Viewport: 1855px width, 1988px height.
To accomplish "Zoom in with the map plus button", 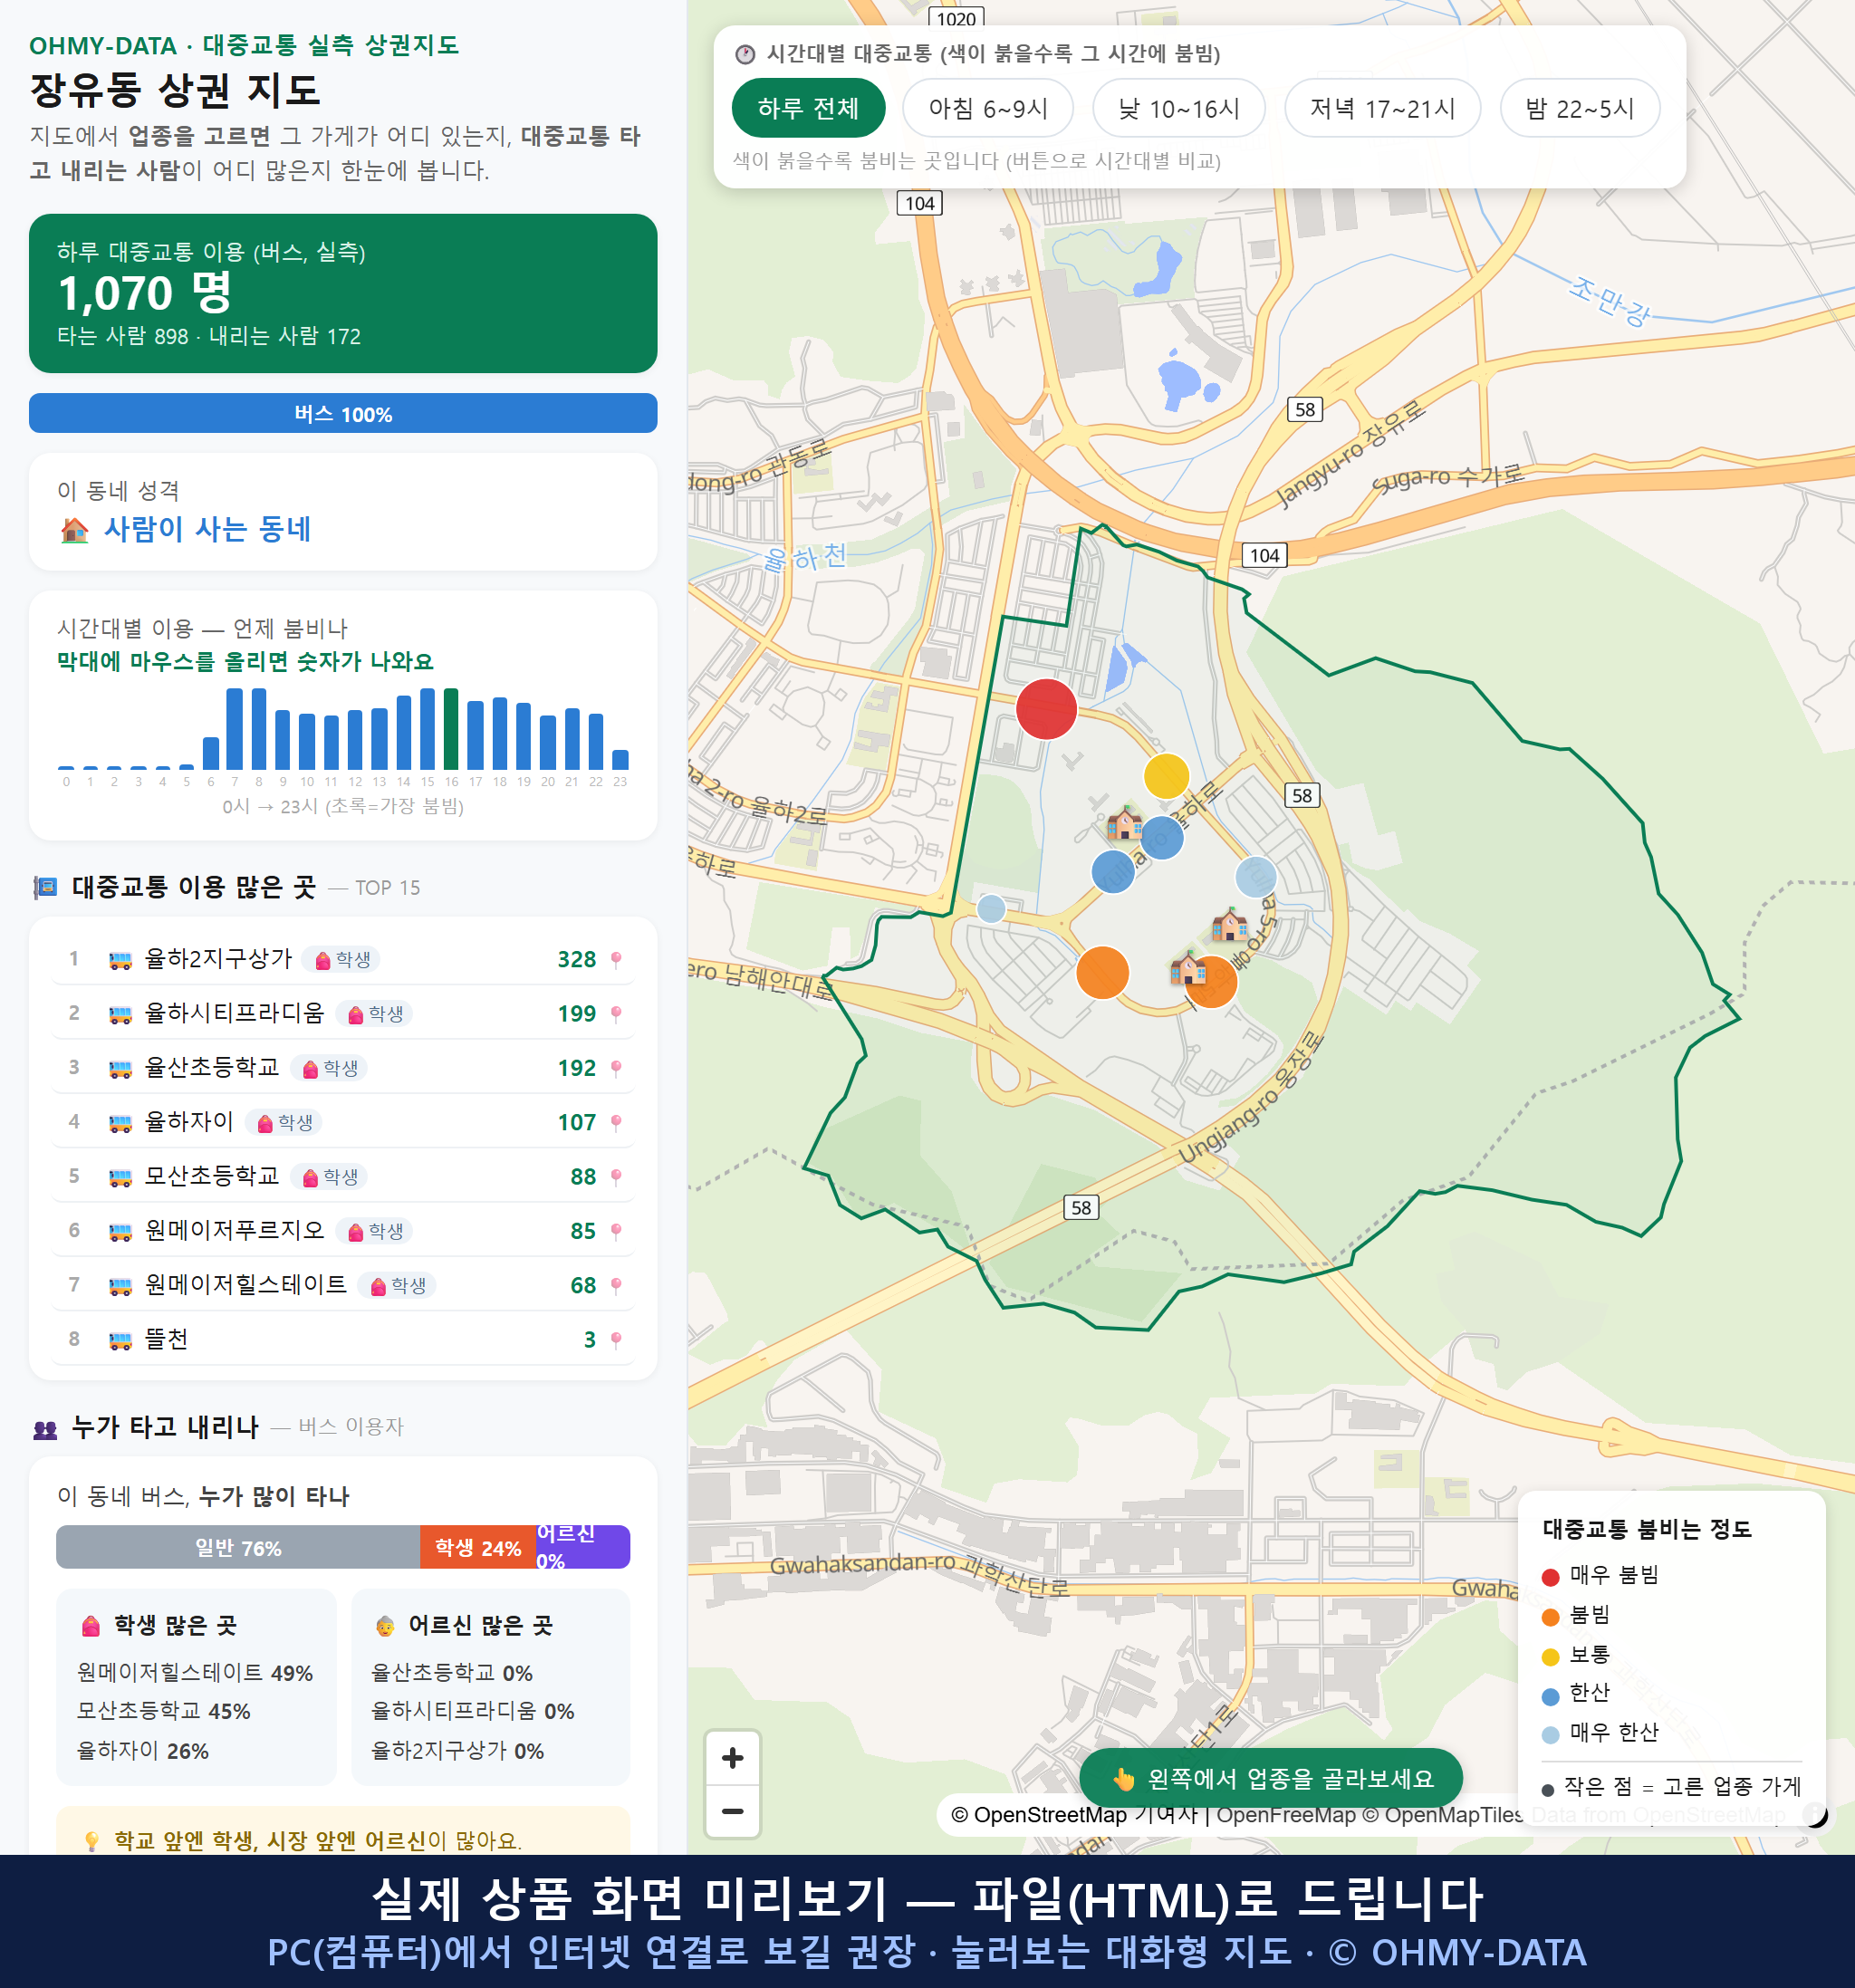I will (x=732, y=1757).
